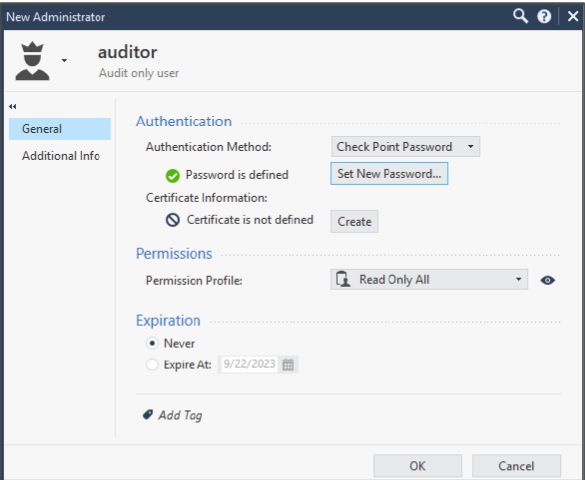This screenshot has height=480, width=585.
Task: Open help via question mark icon
Action: pos(544,16)
